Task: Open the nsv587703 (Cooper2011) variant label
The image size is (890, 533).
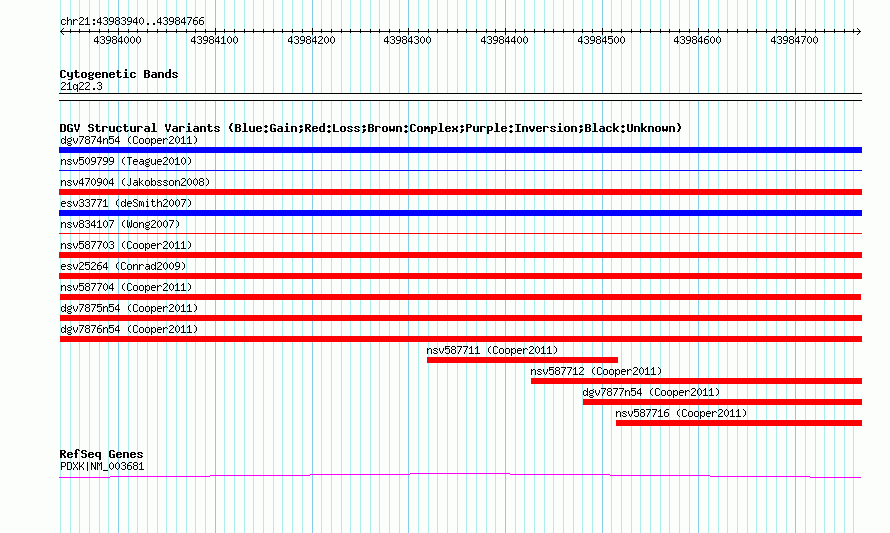Action: point(126,245)
